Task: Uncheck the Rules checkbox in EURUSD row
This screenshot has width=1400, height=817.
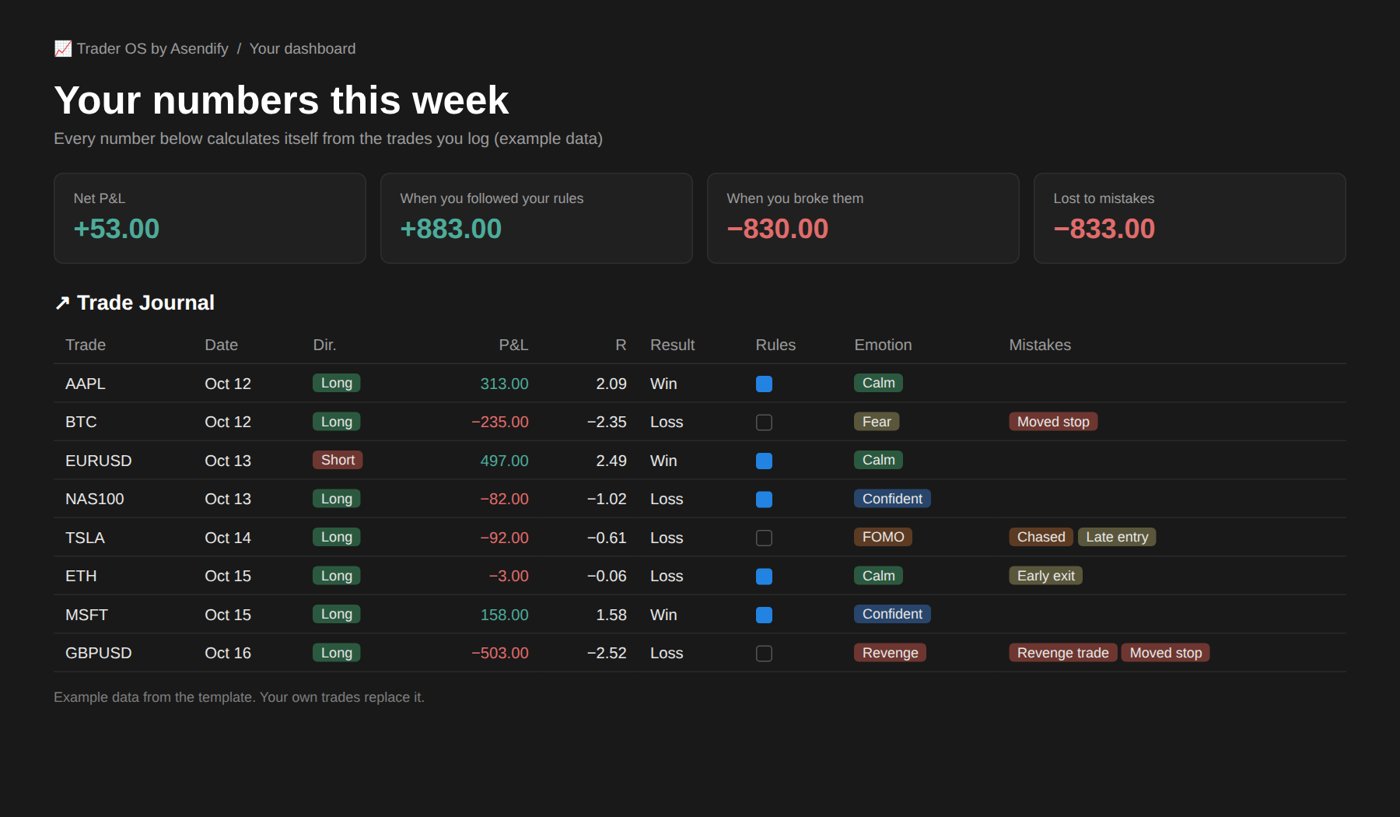Action: (764, 461)
